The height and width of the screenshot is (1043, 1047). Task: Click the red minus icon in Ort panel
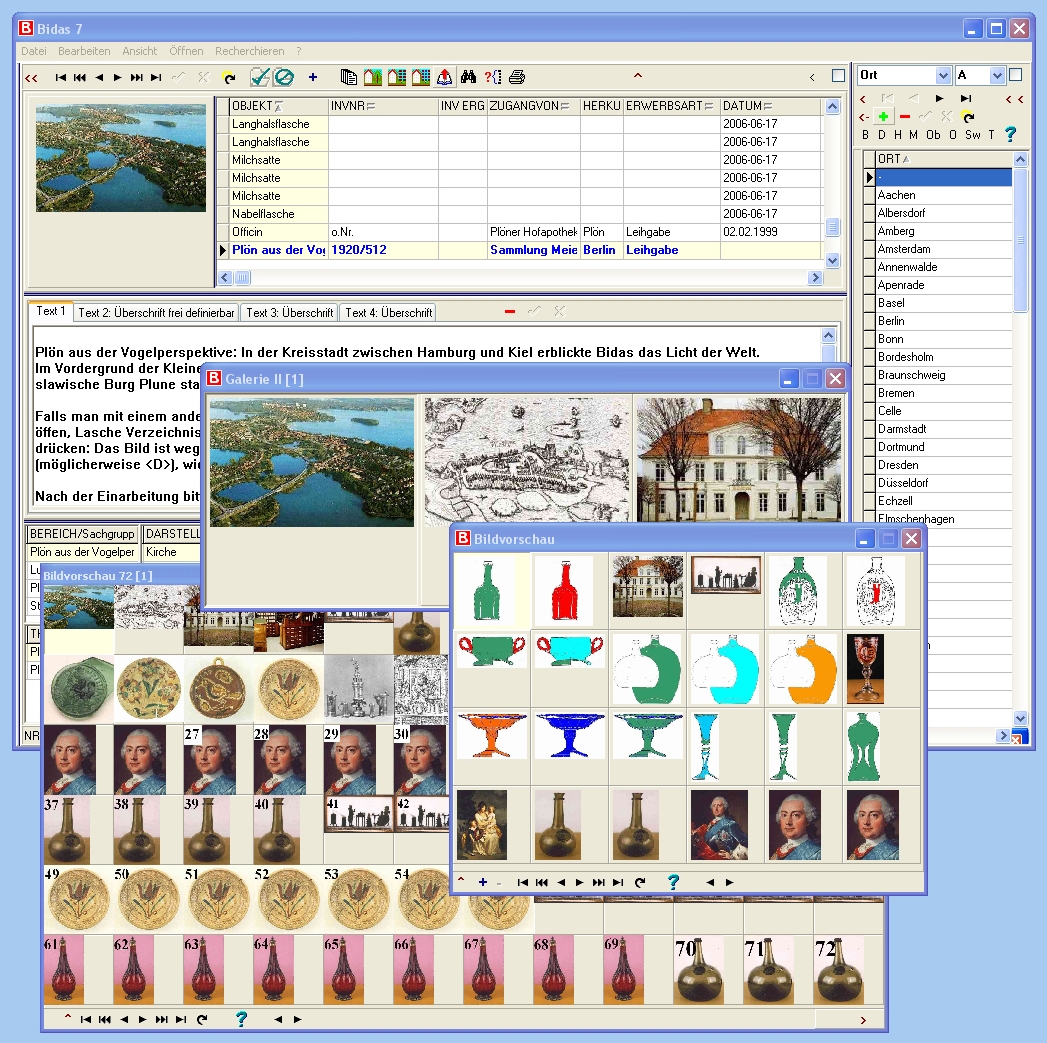coord(905,116)
